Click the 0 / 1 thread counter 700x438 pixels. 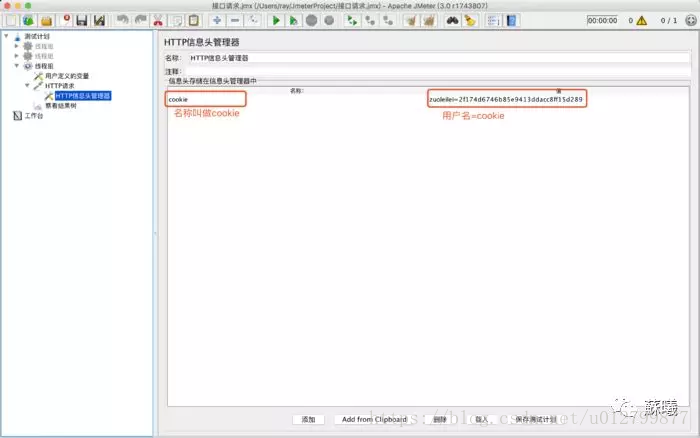point(668,21)
